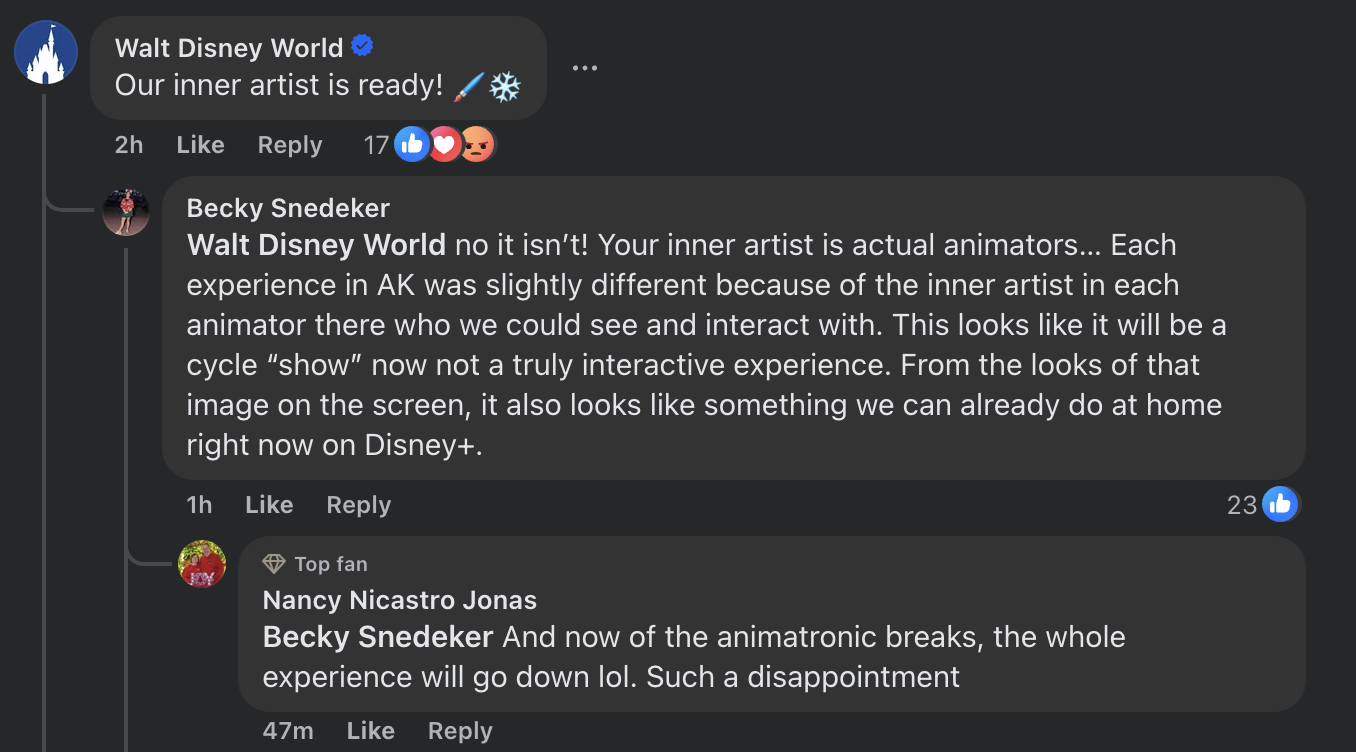Click the heart reaction icon on Disney's comment
The height and width of the screenshot is (752, 1356).
(444, 145)
